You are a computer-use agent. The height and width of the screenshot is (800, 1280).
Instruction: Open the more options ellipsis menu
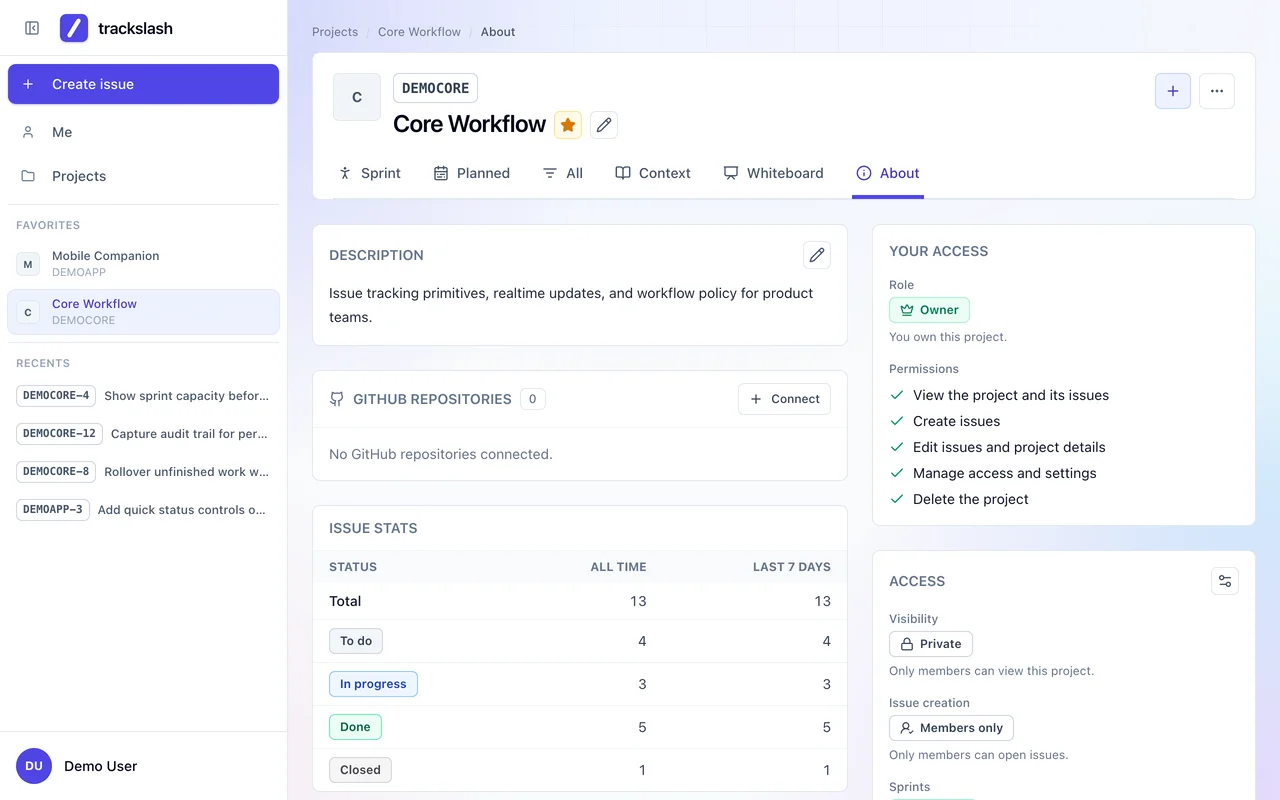tap(1217, 91)
